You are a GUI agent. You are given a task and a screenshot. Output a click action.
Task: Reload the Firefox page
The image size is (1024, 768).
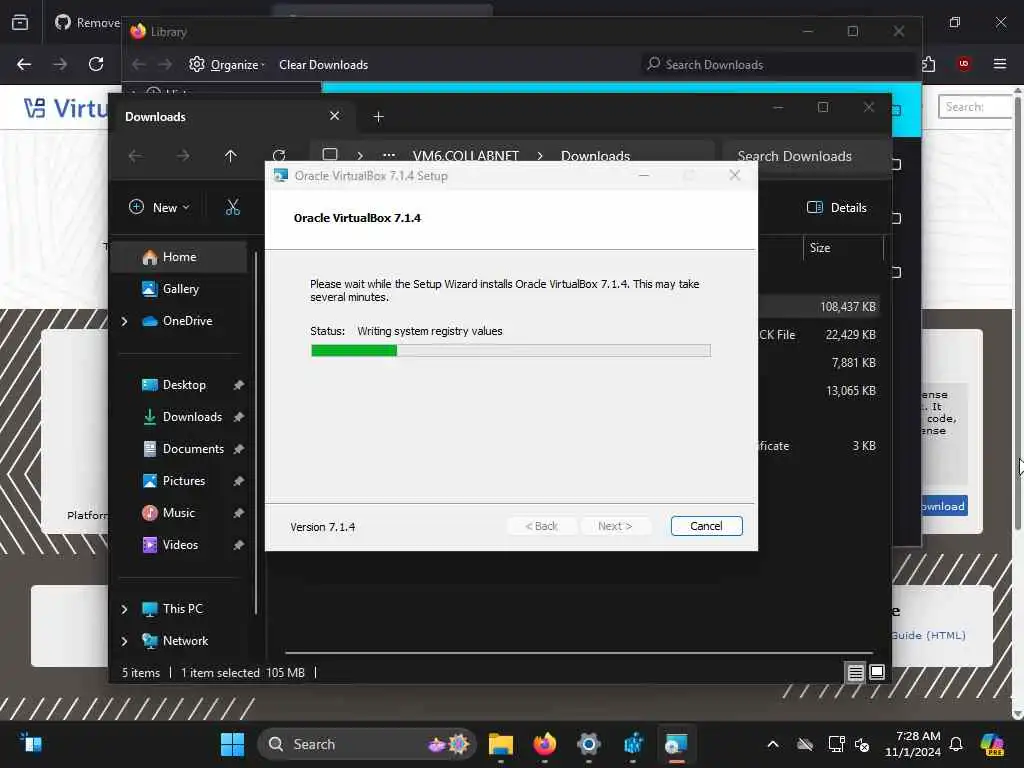click(x=96, y=64)
